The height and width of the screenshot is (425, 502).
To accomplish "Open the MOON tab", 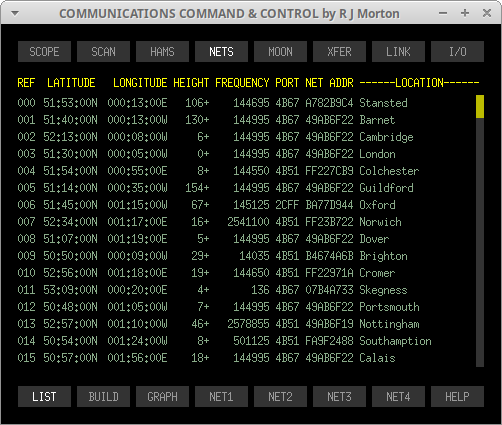I will click(280, 52).
